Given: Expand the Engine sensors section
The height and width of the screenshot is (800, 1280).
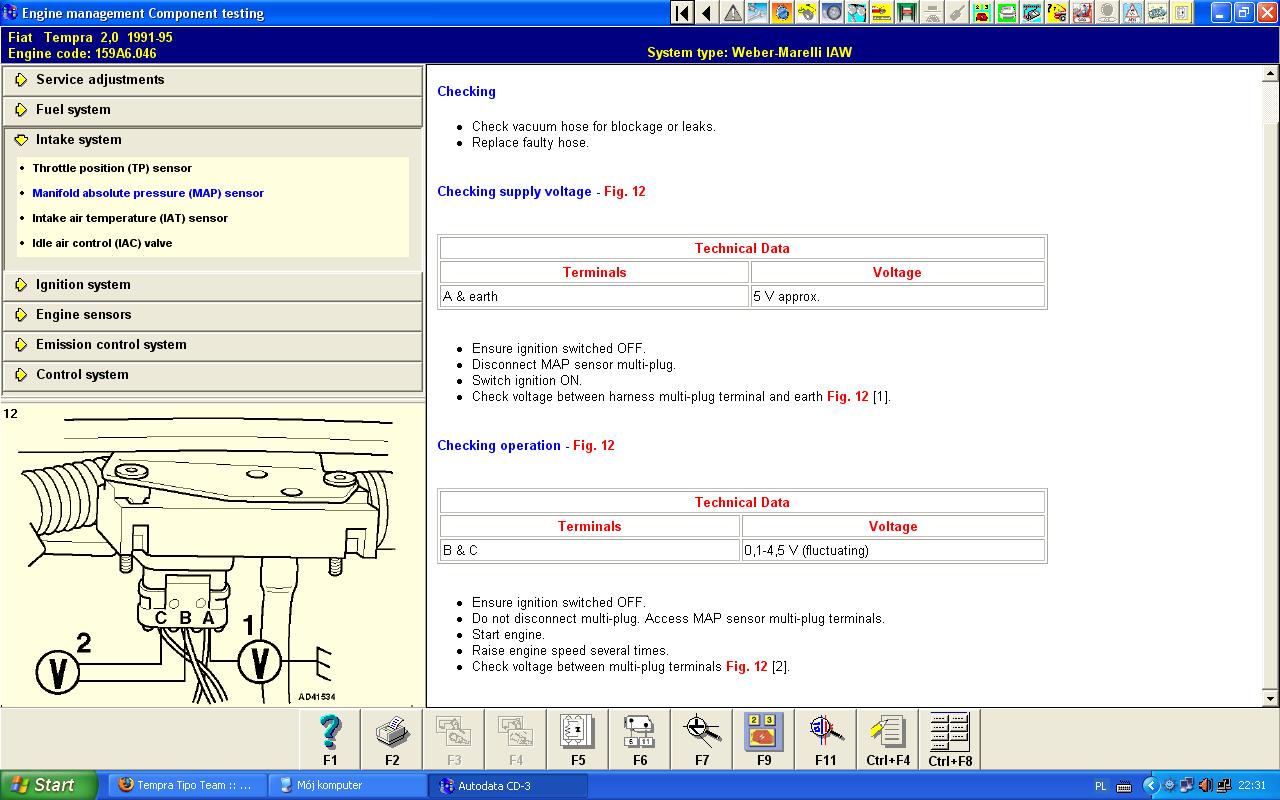Looking at the screenshot, I should coord(213,315).
